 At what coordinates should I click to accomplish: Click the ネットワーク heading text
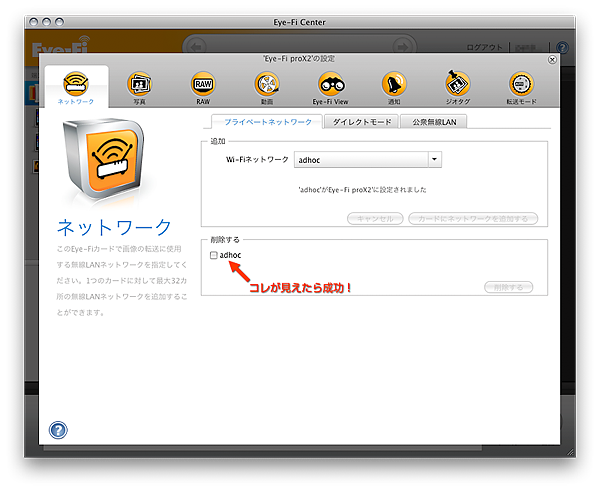click(114, 227)
